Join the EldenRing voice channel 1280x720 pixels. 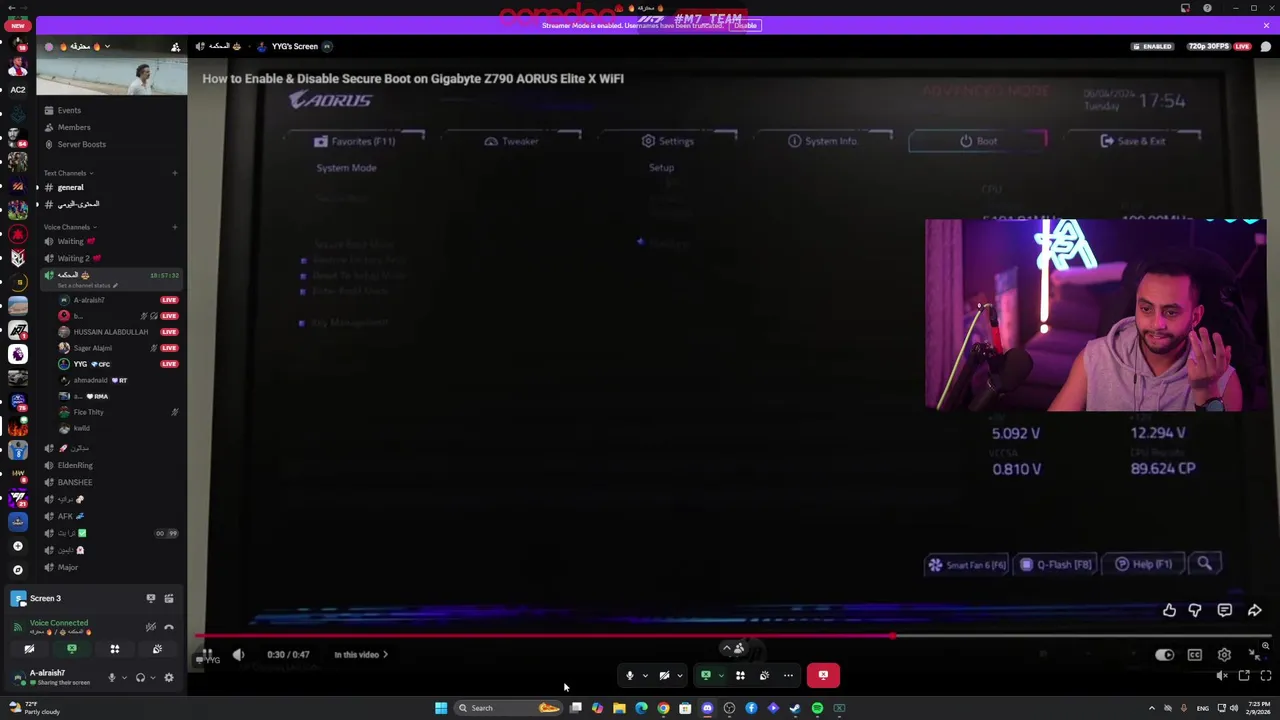point(75,465)
